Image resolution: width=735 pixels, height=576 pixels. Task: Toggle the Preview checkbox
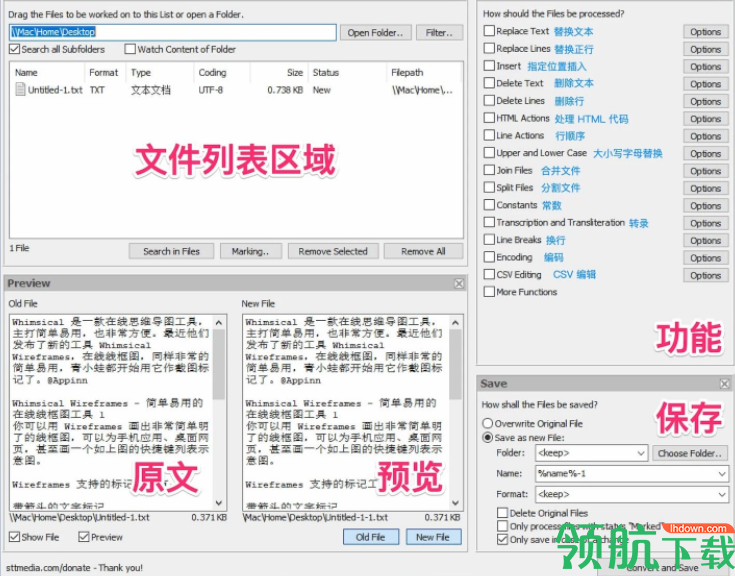(x=84, y=537)
